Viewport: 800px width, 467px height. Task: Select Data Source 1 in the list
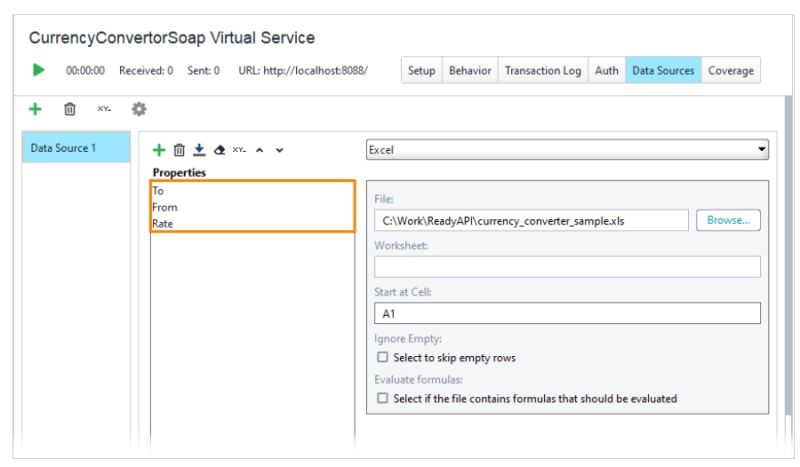[76, 148]
